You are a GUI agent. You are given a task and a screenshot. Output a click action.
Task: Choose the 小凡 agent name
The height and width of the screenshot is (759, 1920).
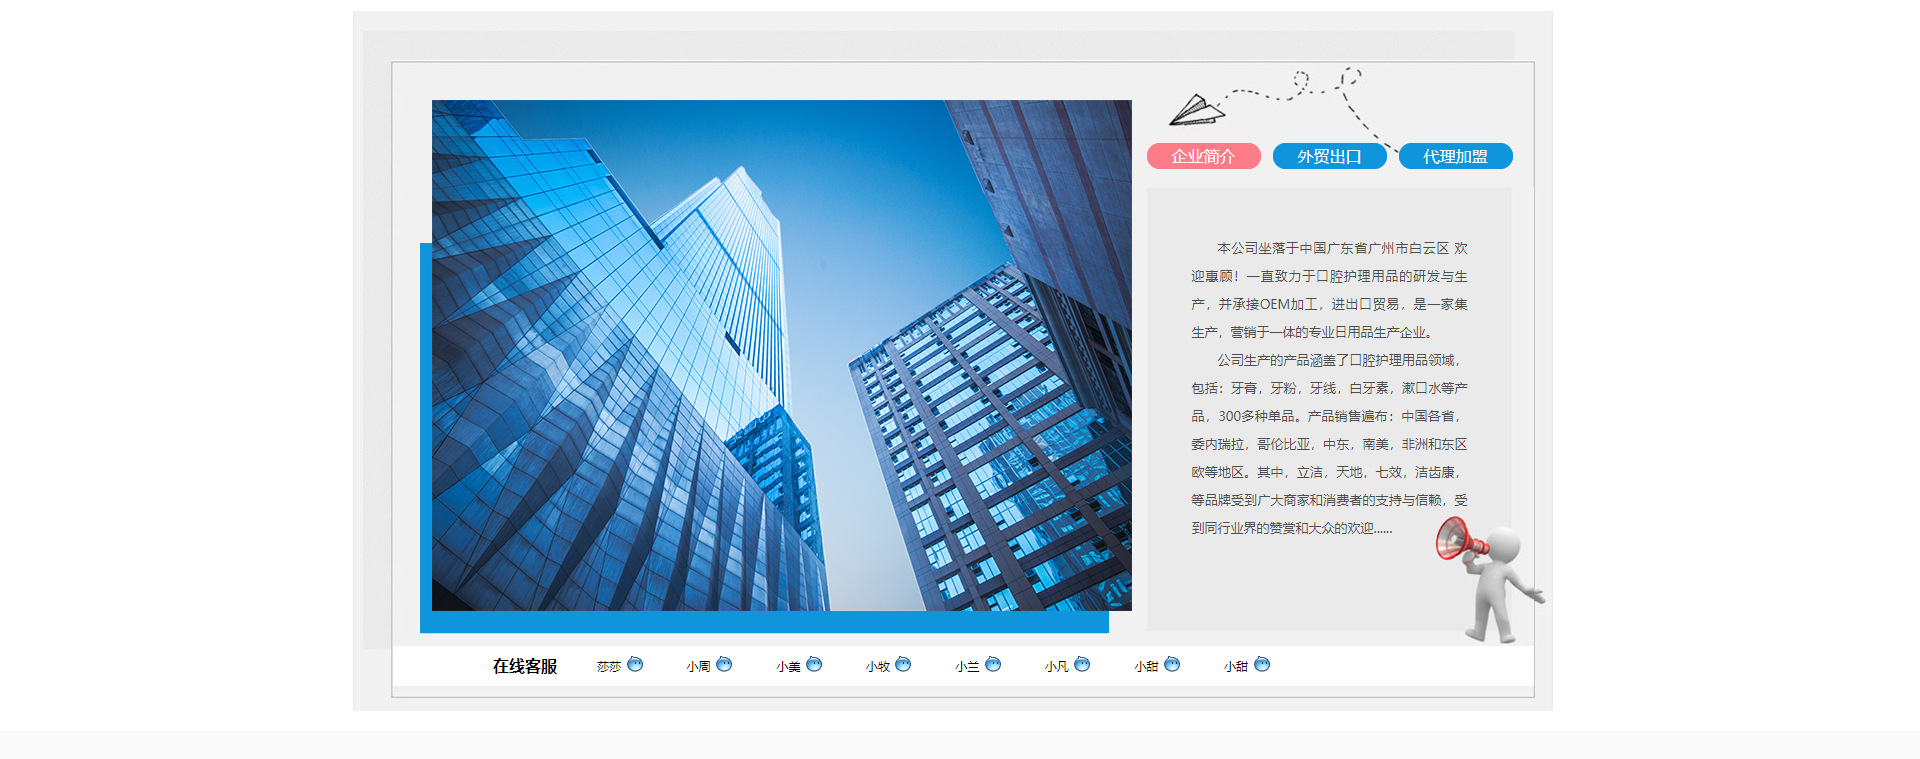click(1056, 667)
